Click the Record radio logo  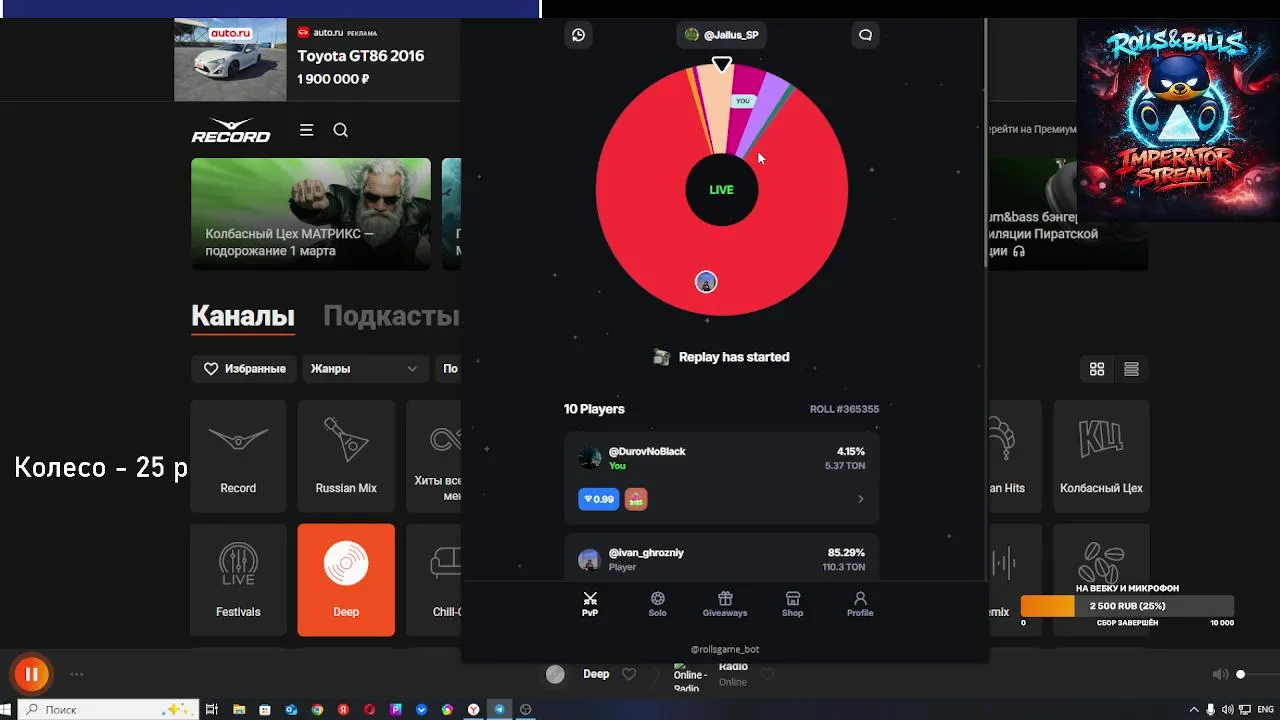click(231, 130)
